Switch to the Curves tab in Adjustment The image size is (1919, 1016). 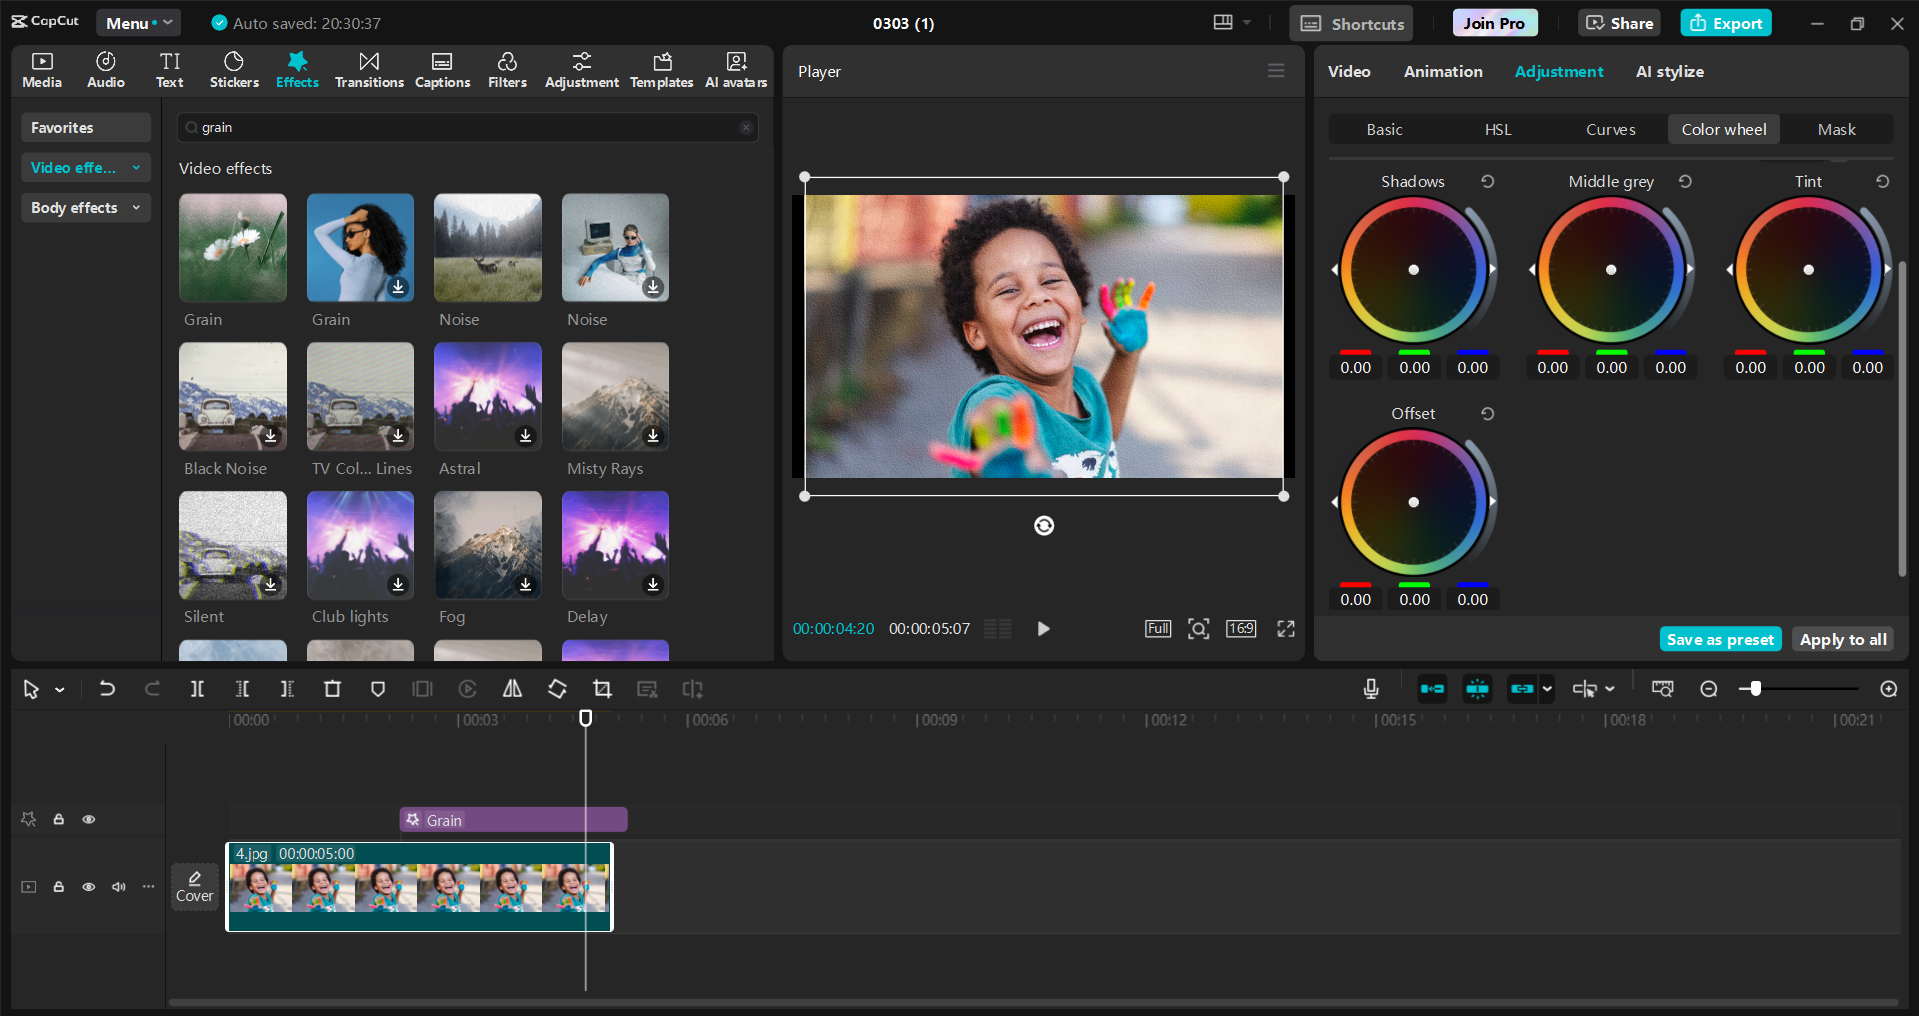(x=1610, y=129)
